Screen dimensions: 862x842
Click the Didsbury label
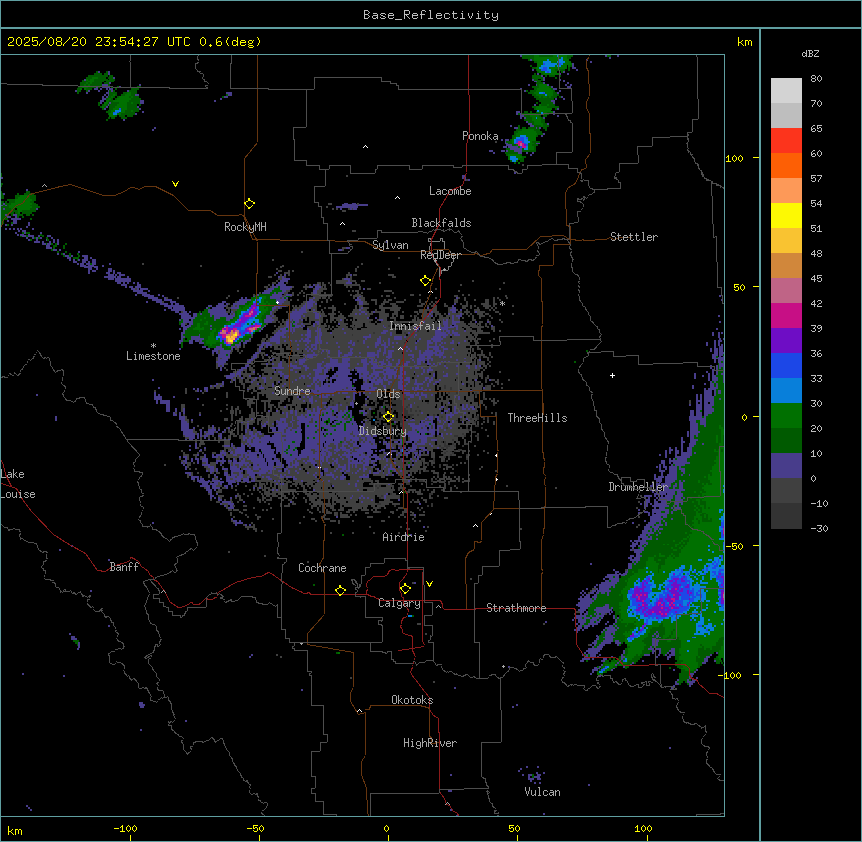[382, 431]
